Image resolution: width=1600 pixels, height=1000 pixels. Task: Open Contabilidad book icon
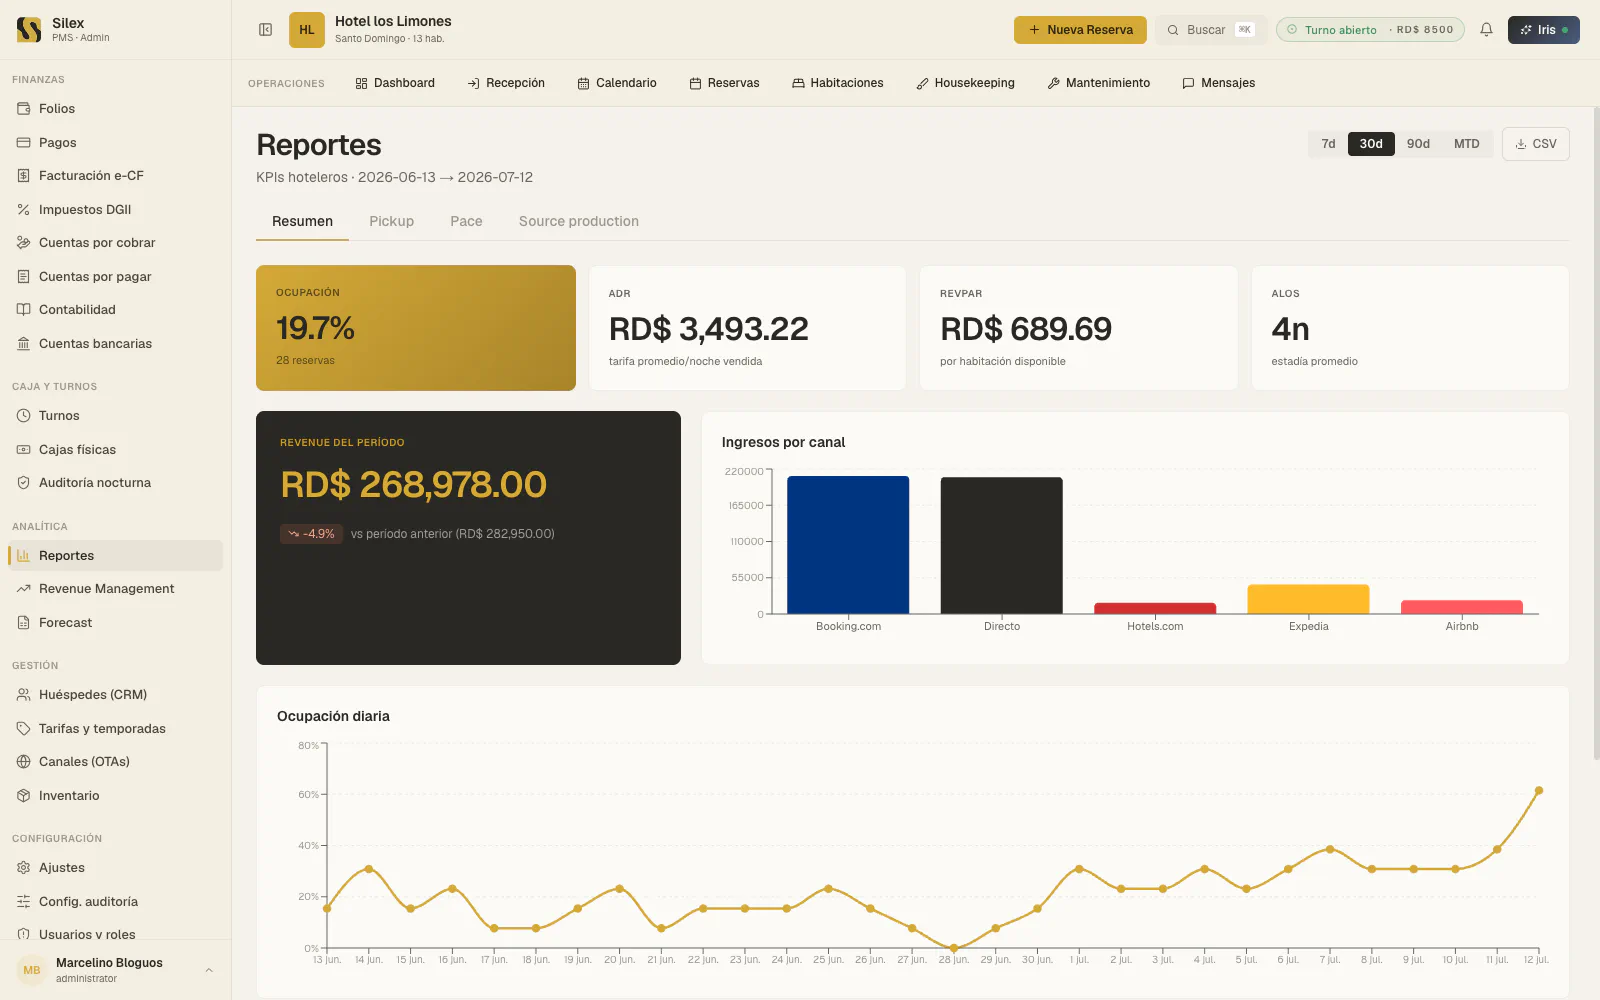click(23, 310)
